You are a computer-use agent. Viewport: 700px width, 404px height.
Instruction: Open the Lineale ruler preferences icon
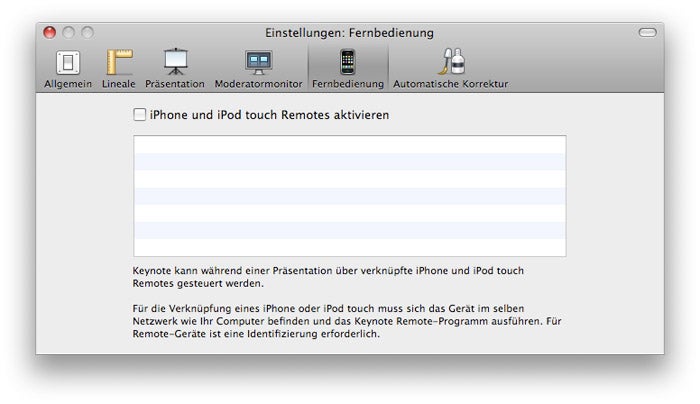pyautogui.click(x=119, y=62)
